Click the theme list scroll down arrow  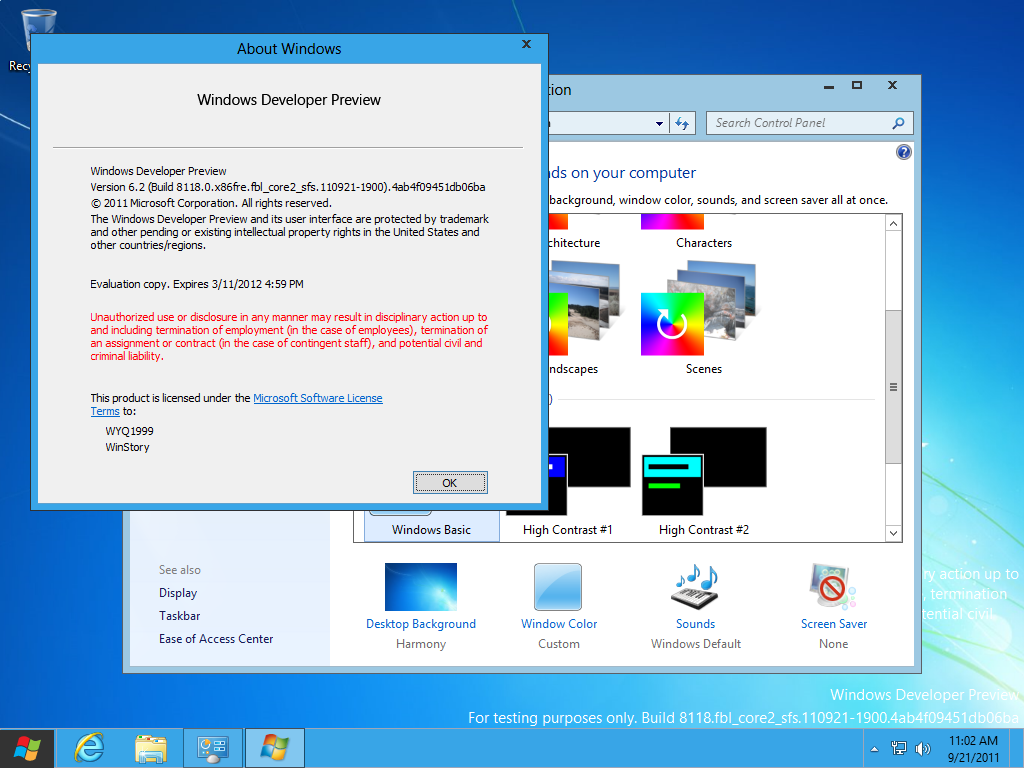point(893,533)
